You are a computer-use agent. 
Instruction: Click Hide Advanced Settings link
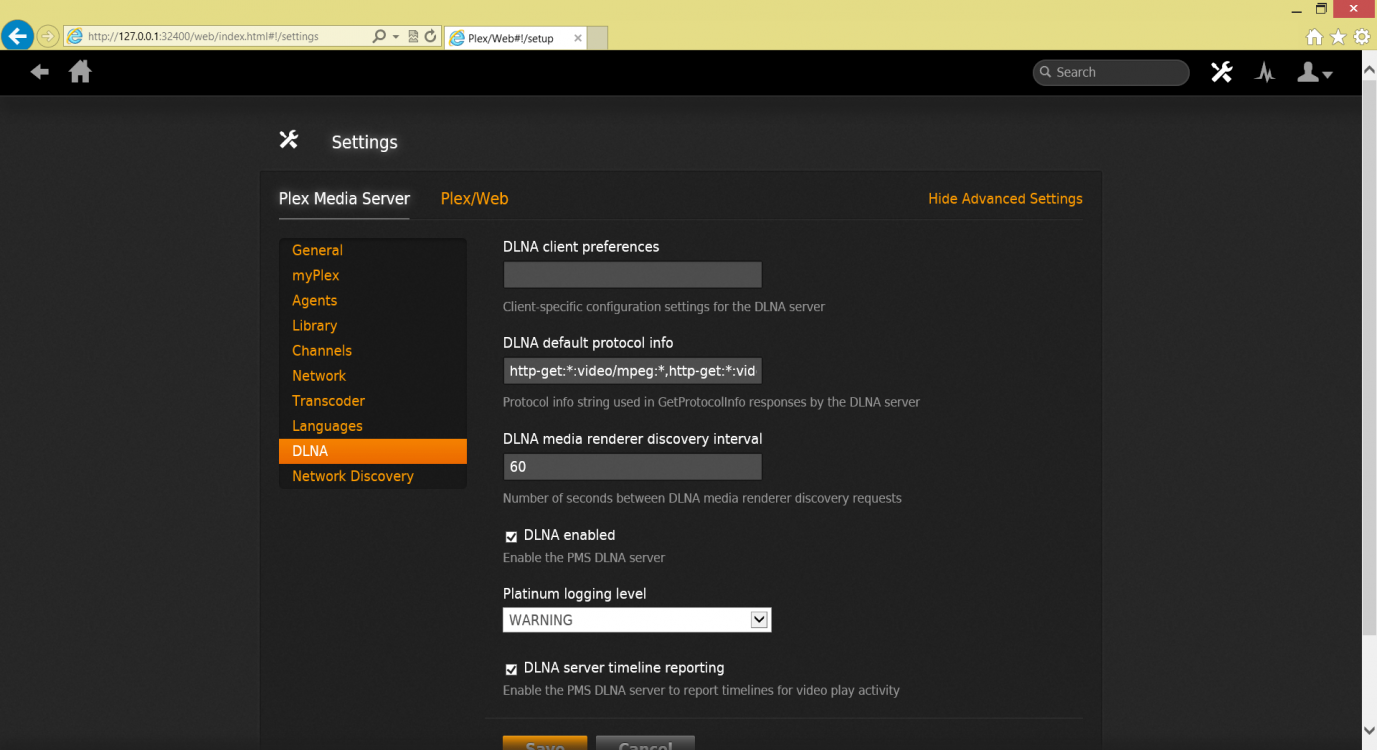[1005, 199]
